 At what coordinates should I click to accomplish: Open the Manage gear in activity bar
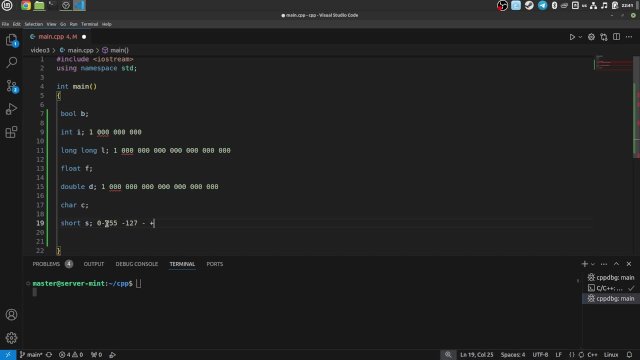11,338
